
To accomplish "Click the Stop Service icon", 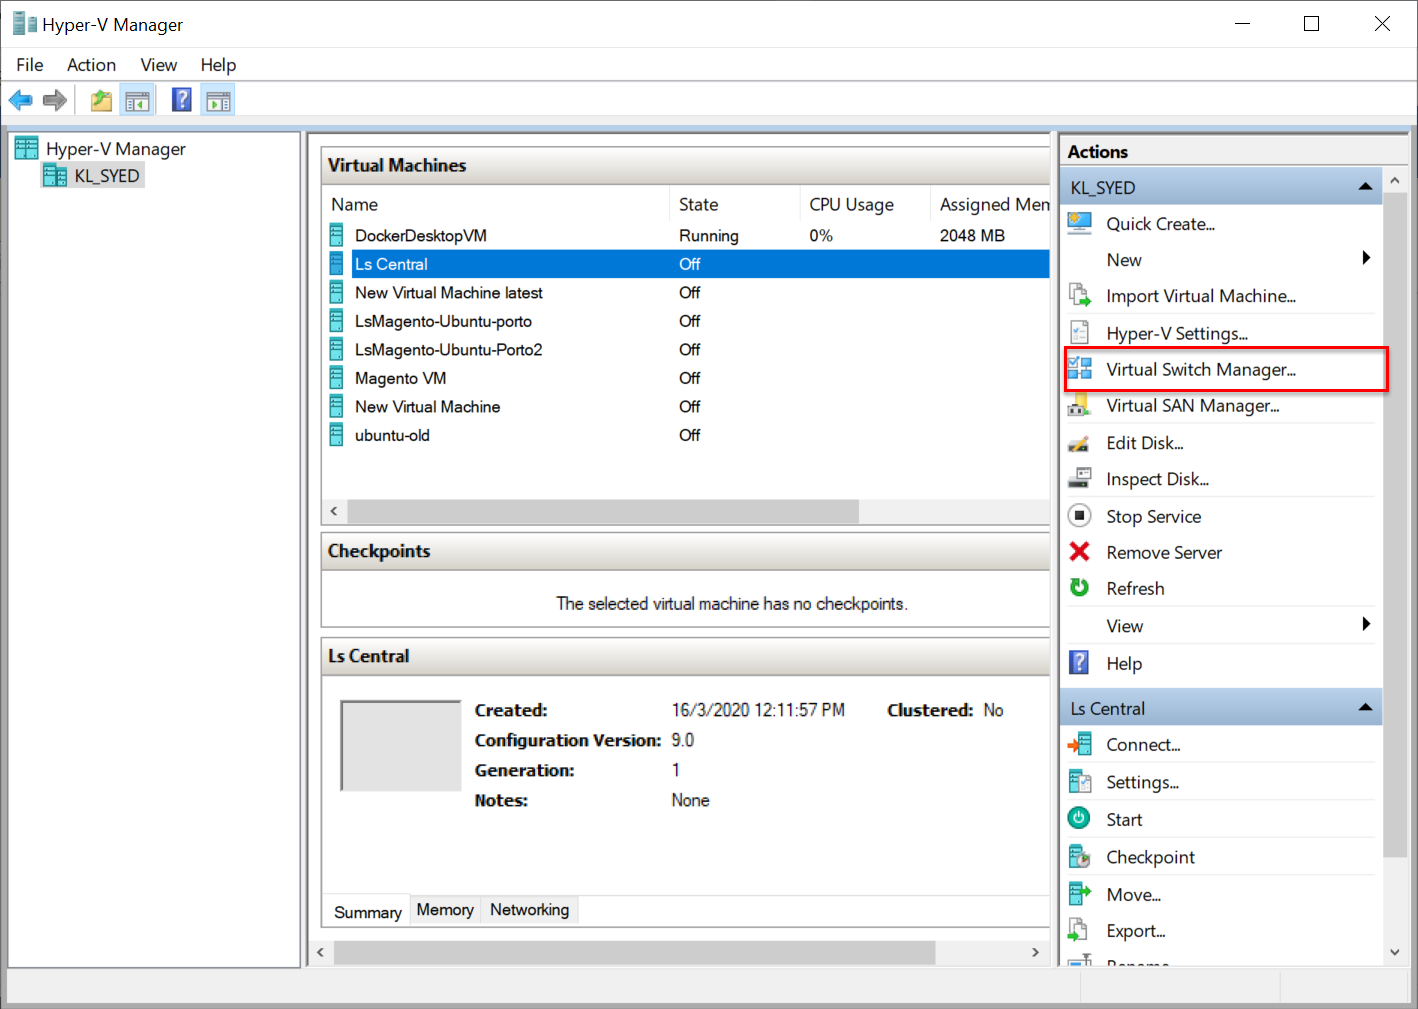I will [1080, 516].
